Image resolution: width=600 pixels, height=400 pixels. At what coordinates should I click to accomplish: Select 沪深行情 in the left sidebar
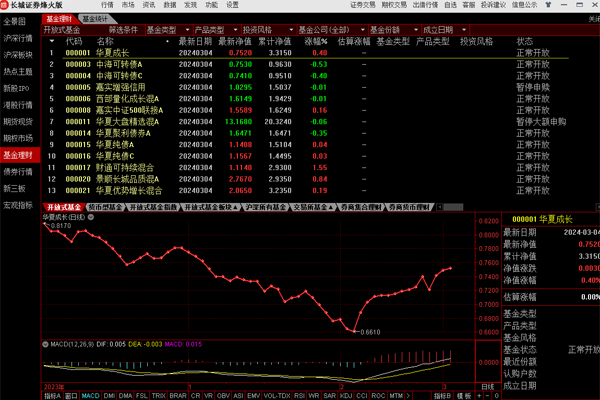coord(17,38)
